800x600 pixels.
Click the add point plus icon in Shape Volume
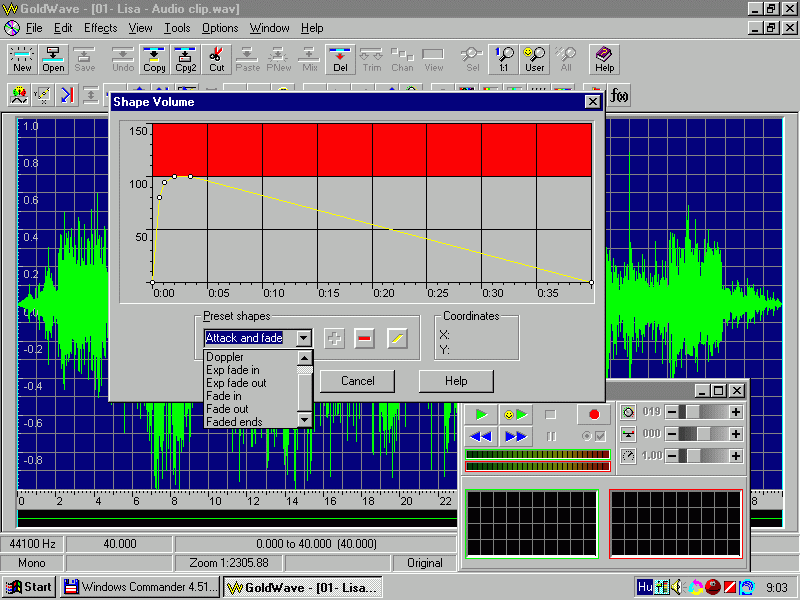(x=334, y=338)
